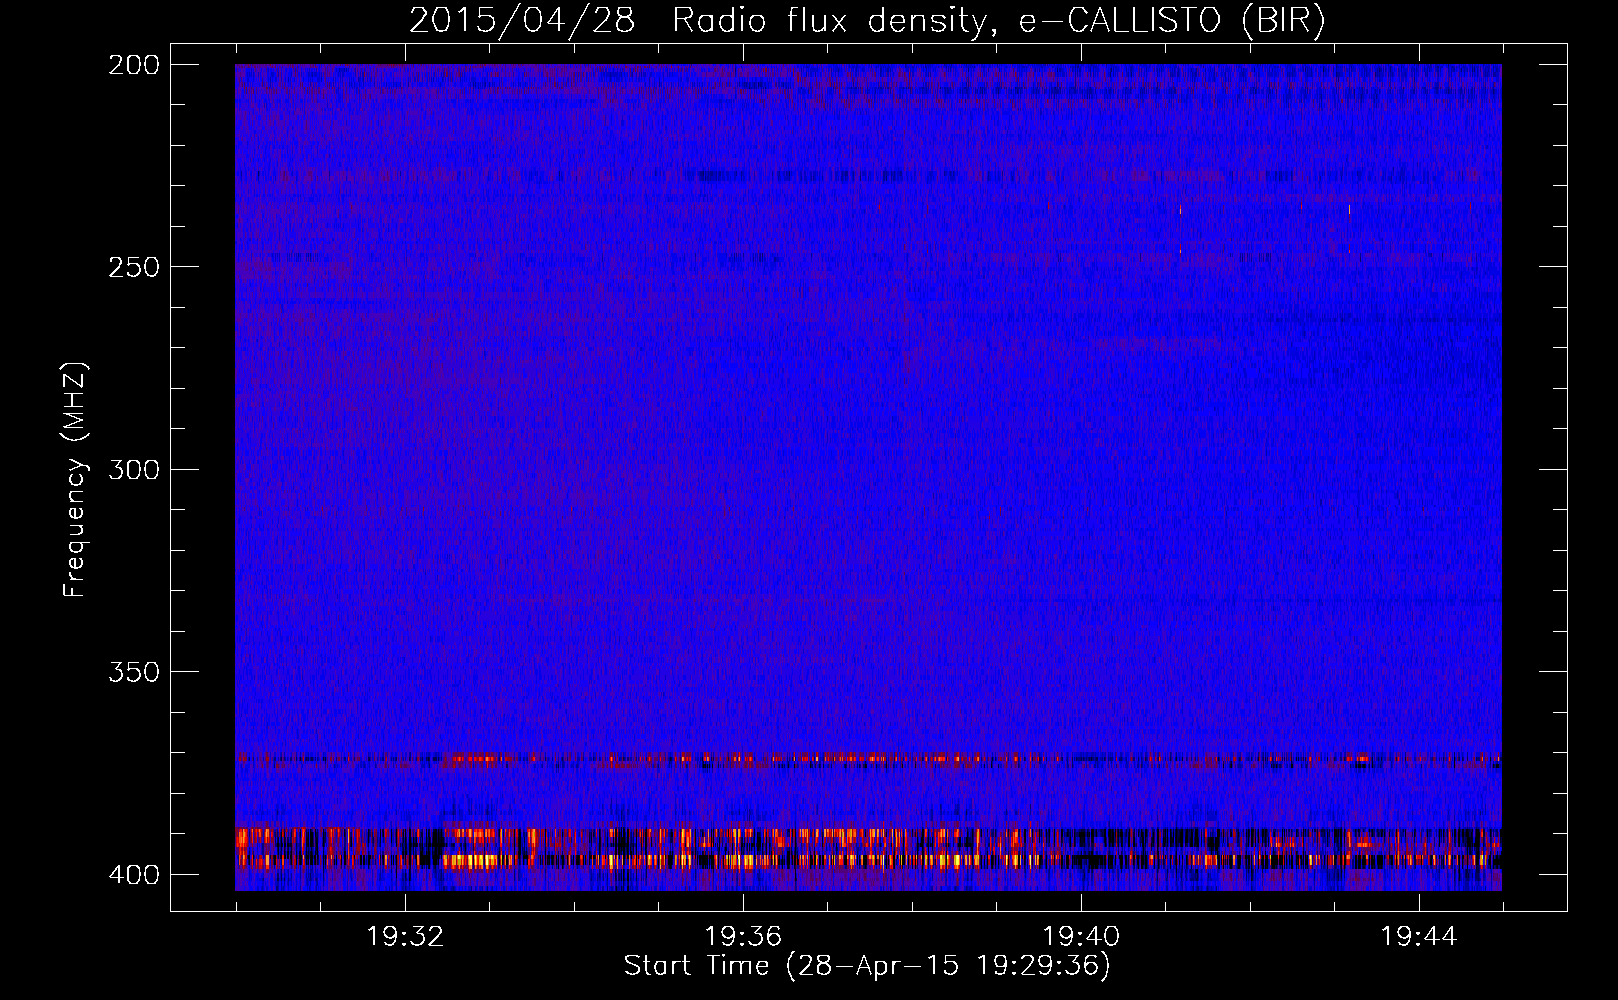Screen dimensions: 1618x1000
Task: Click the 300 frequency tick label
Action: pyautogui.click(x=134, y=470)
